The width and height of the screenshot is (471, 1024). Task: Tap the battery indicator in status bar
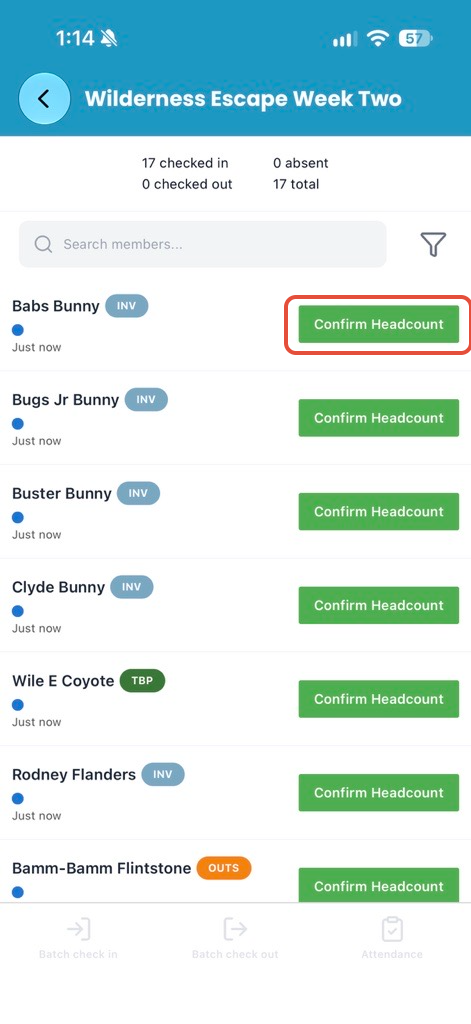click(x=415, y=39)
